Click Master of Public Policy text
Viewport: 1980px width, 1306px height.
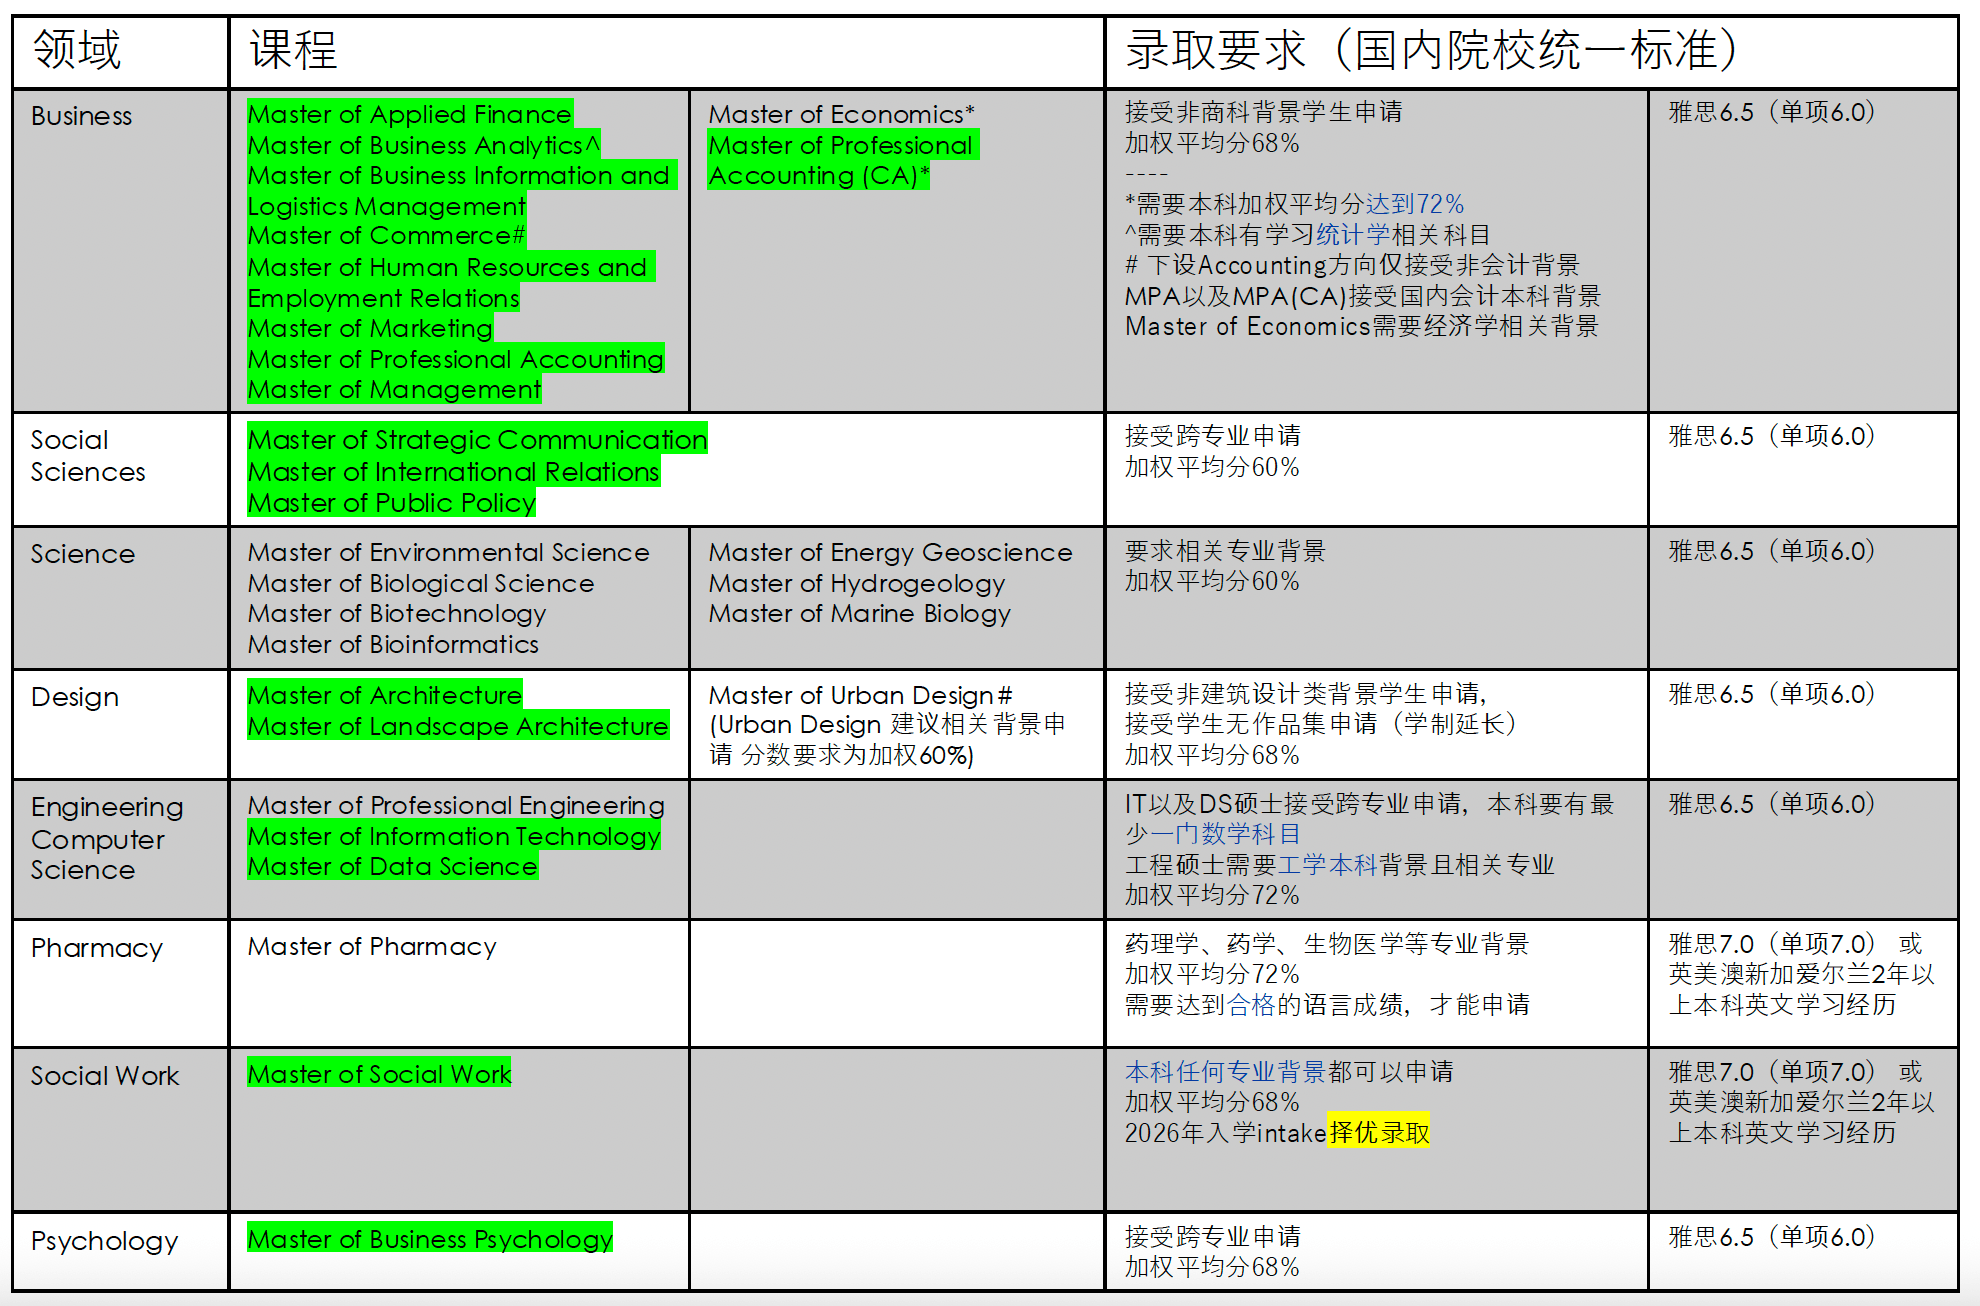pyautogui.click(x=392, y=502)
